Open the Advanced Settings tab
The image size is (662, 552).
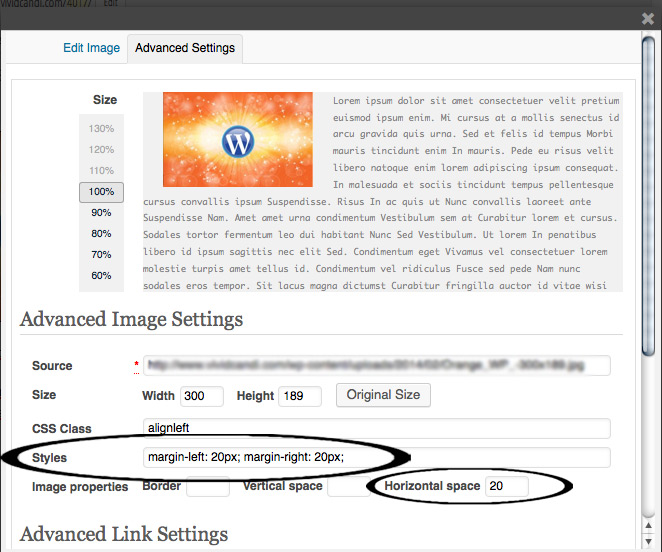click(185, 48)
